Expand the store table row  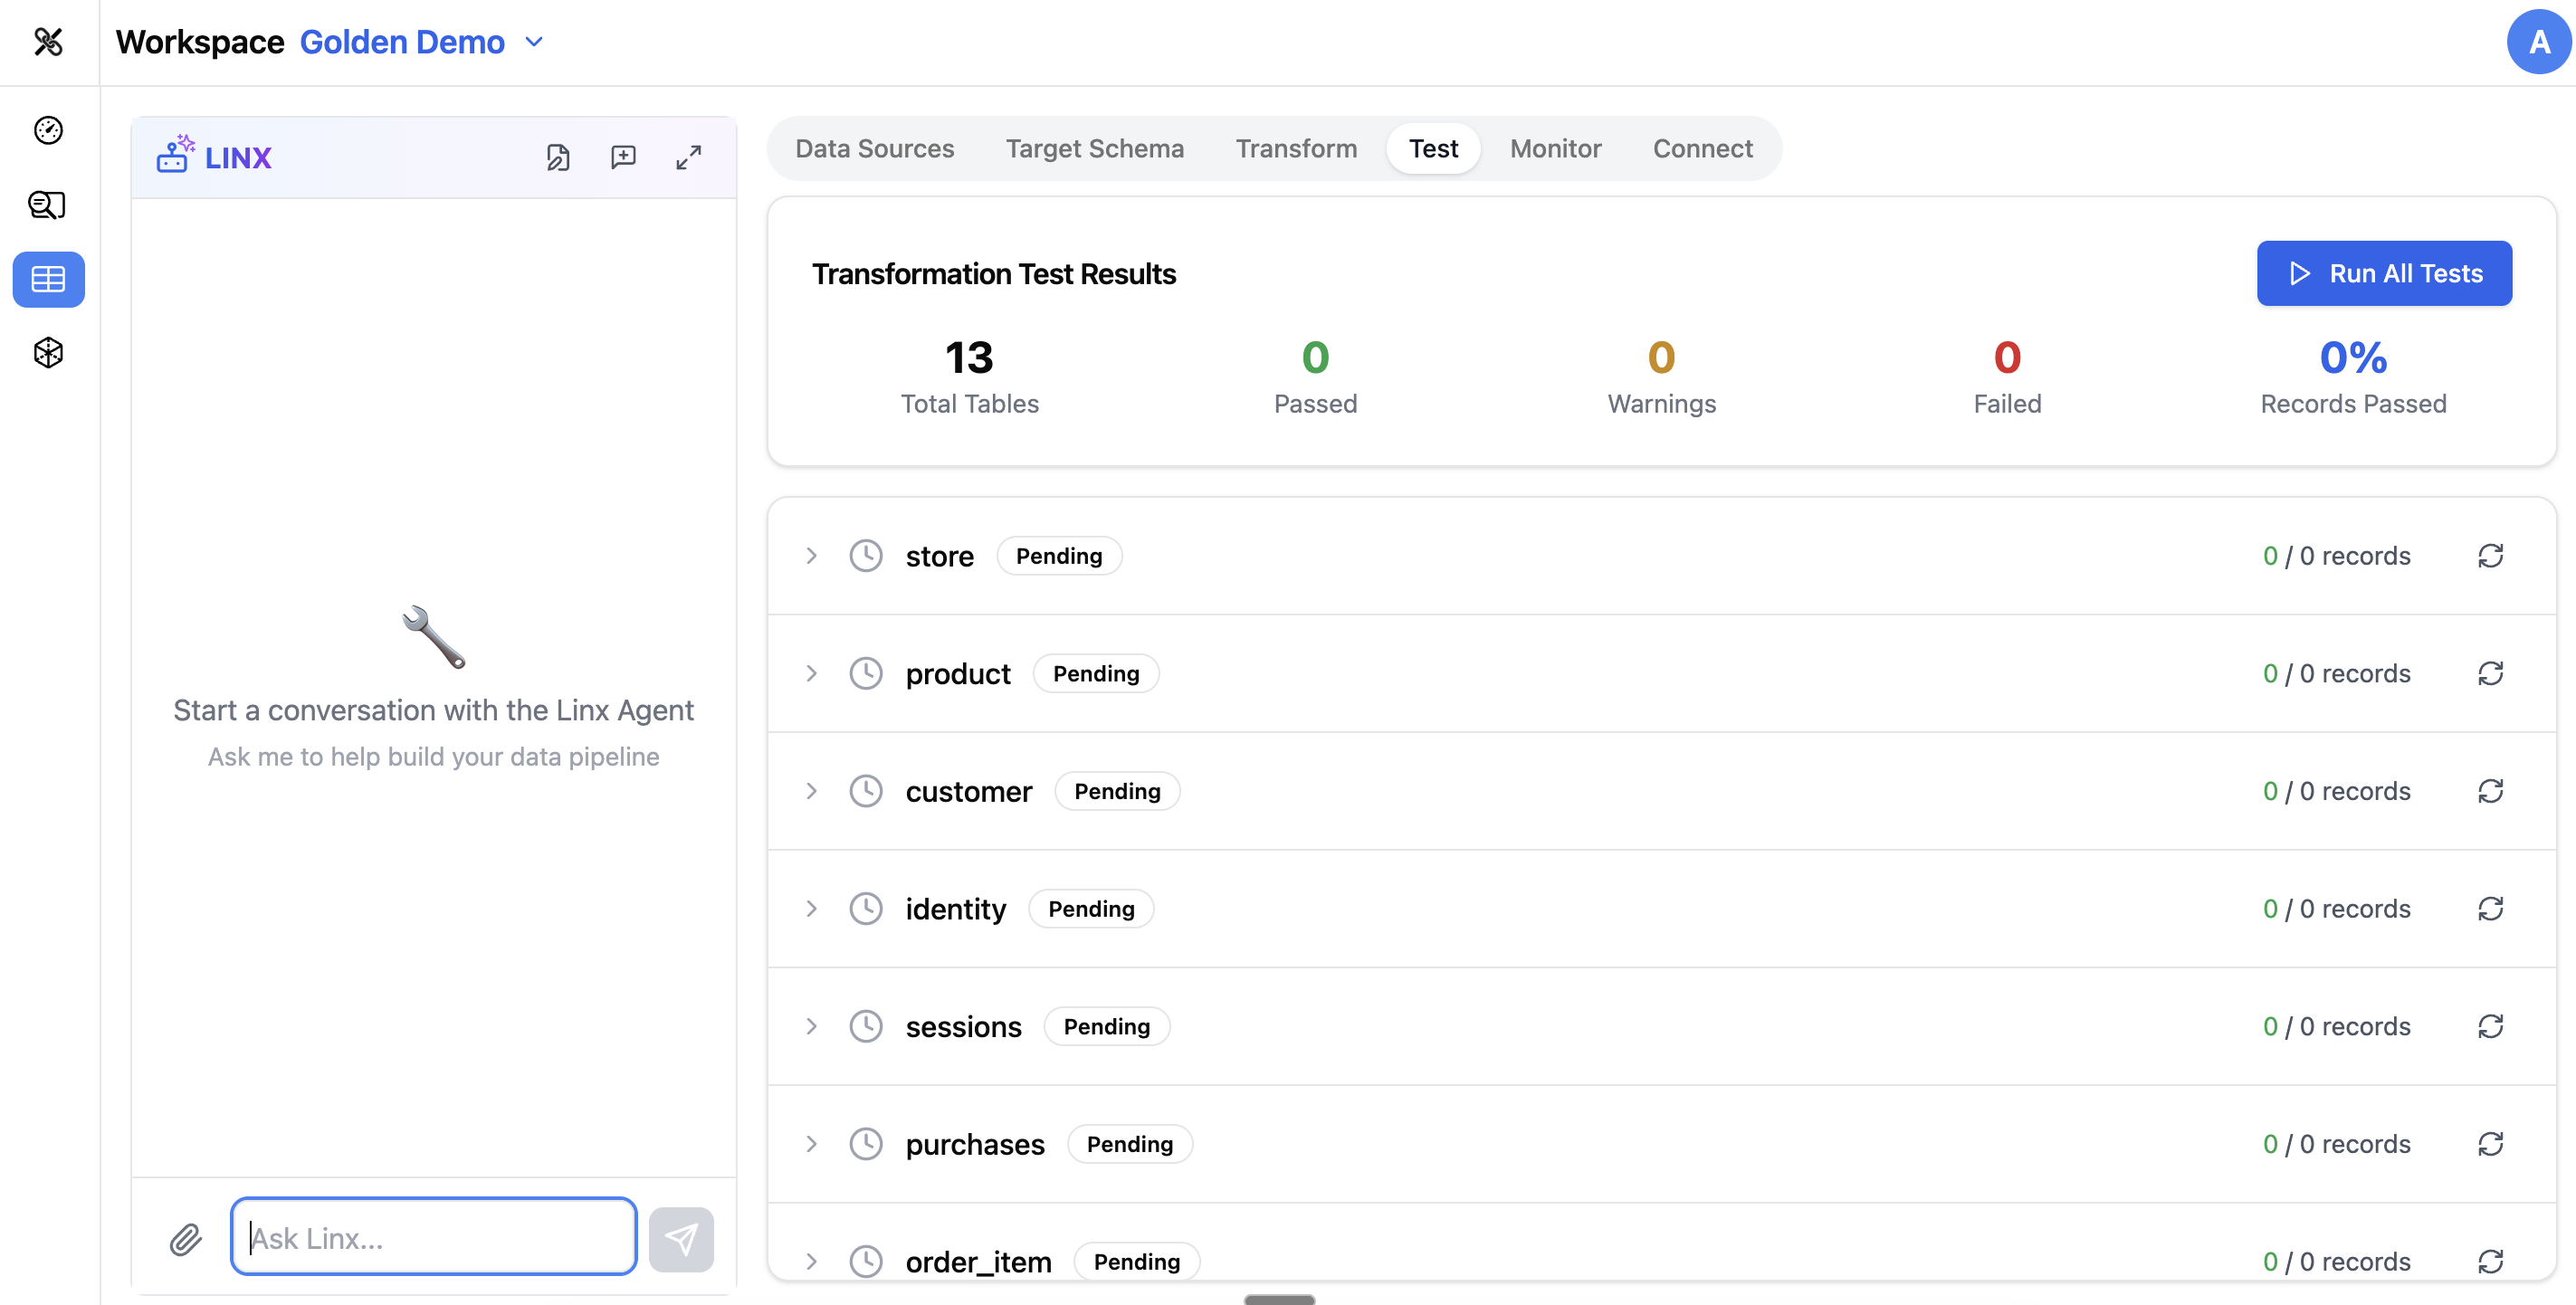coord(812,556)
